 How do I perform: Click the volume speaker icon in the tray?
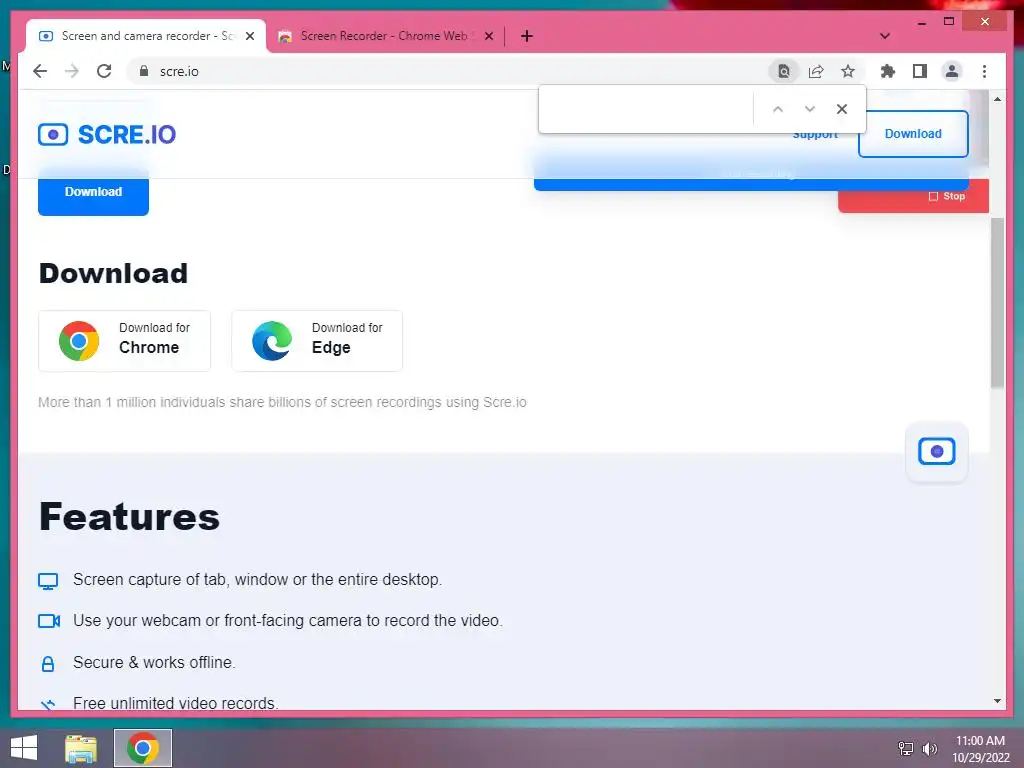930,748
